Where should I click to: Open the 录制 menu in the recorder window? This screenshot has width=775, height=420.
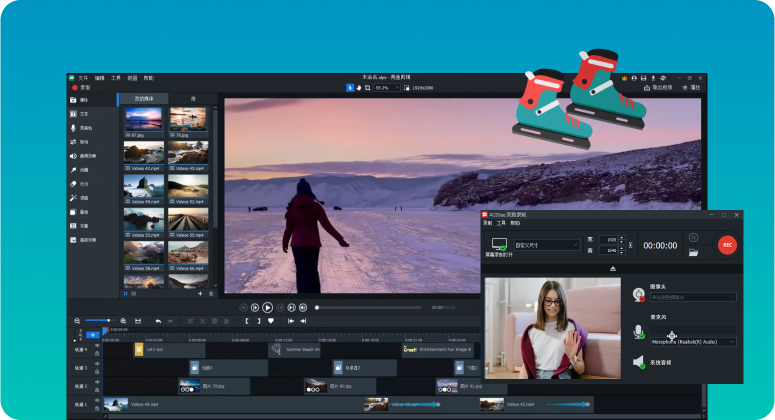click(x=487, y=223)
